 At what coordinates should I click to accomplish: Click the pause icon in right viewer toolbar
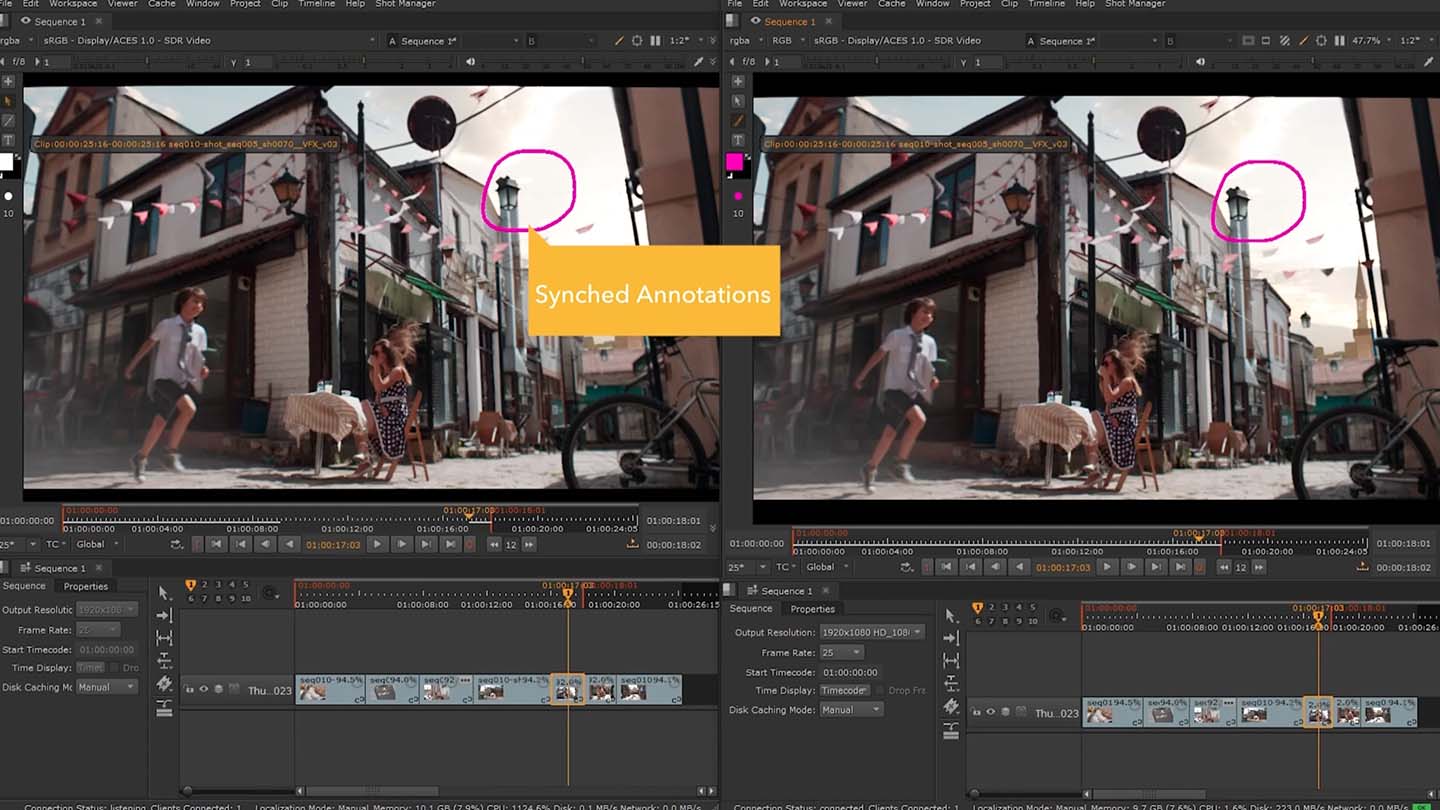point(1339,41)
